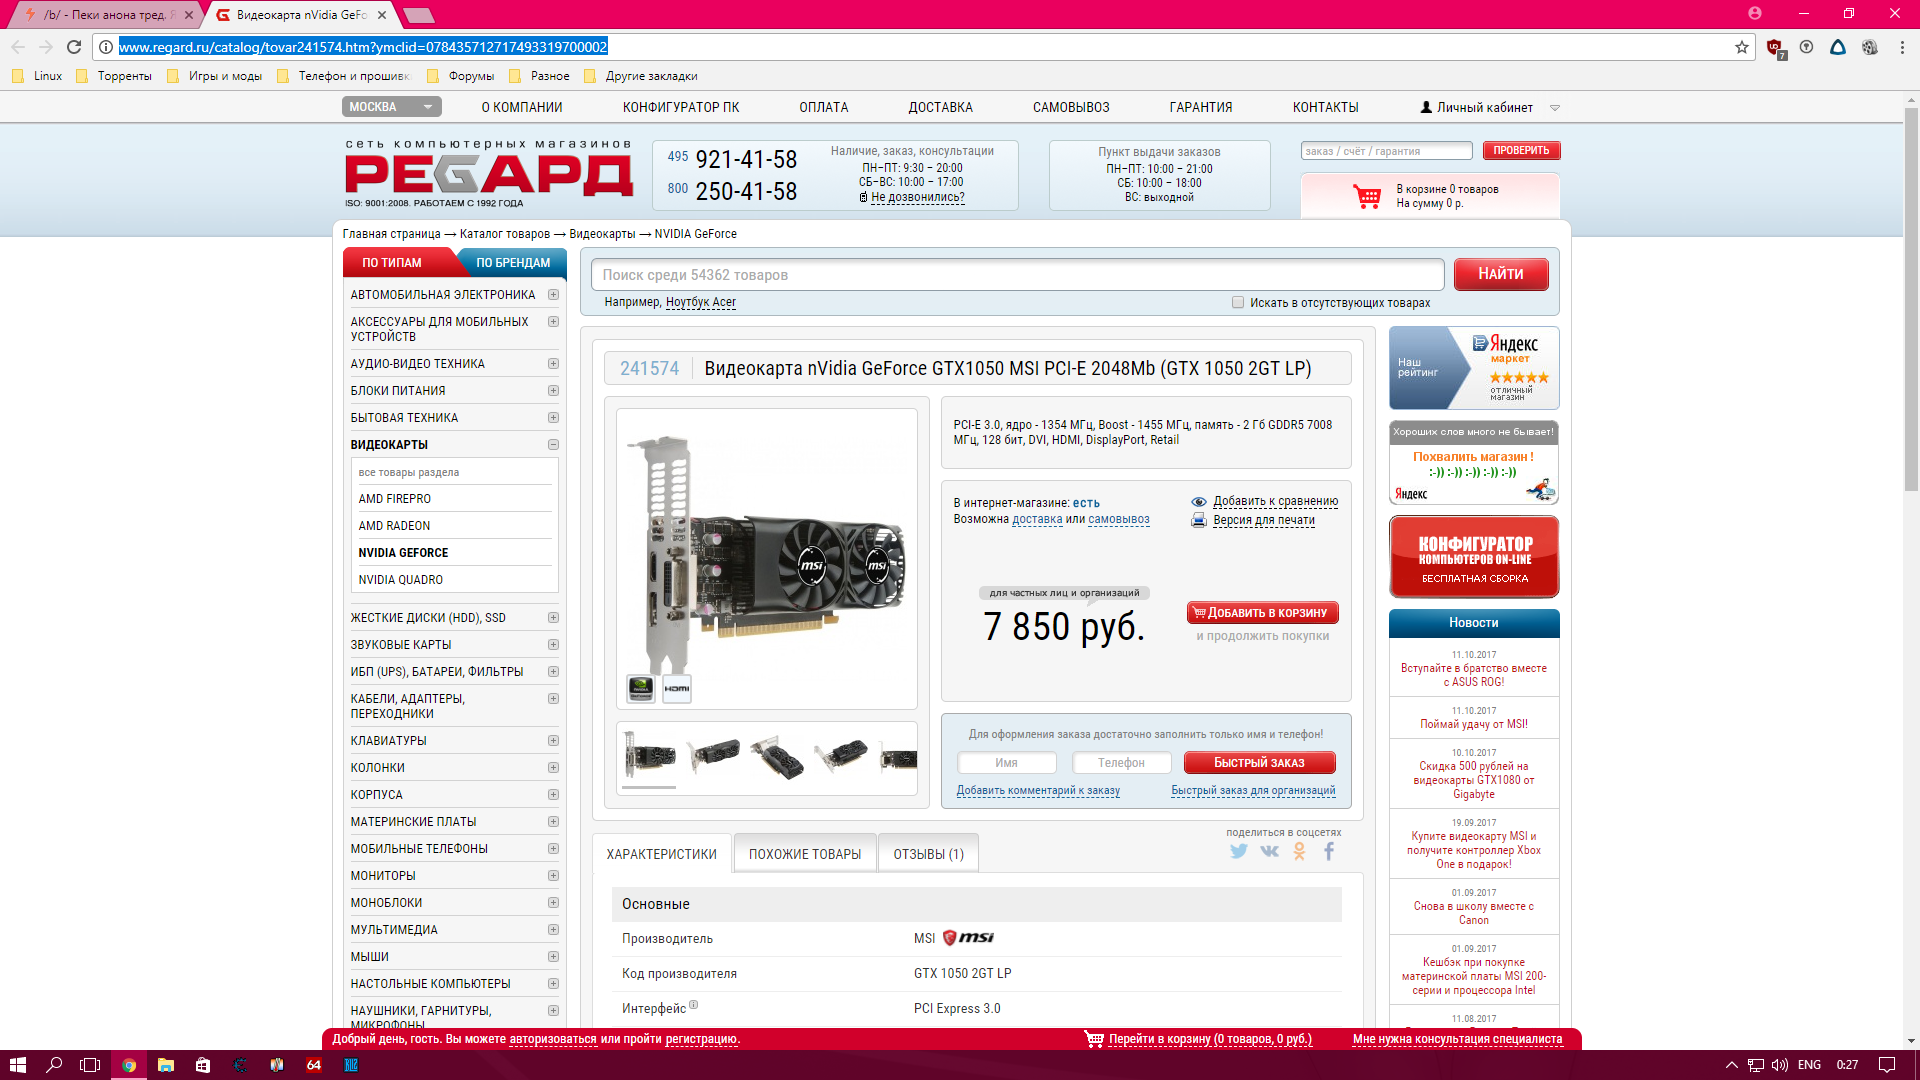Click the Телефон input field

(x=1122, y=763)
